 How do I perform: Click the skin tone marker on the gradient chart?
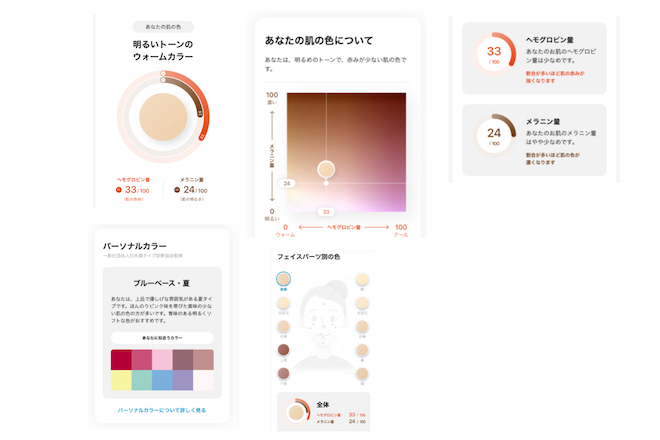[326, 169]
